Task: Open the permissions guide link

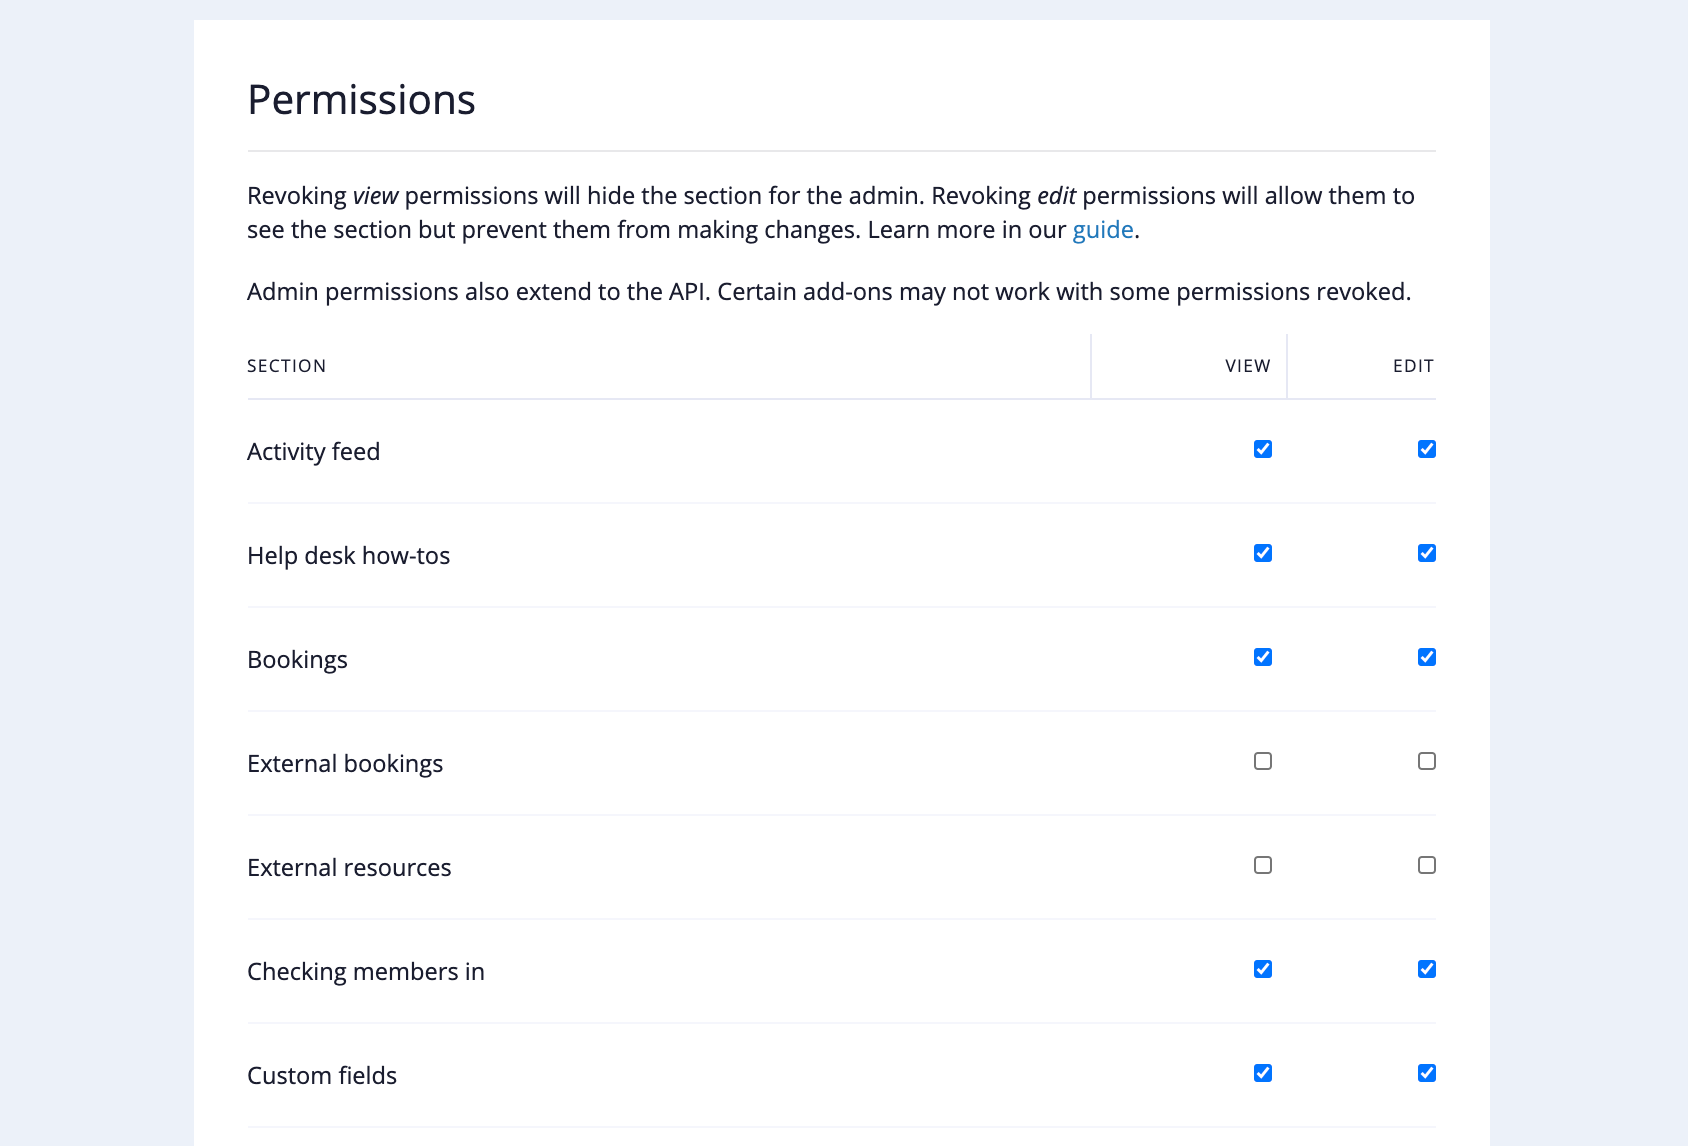Action: 1102,230
